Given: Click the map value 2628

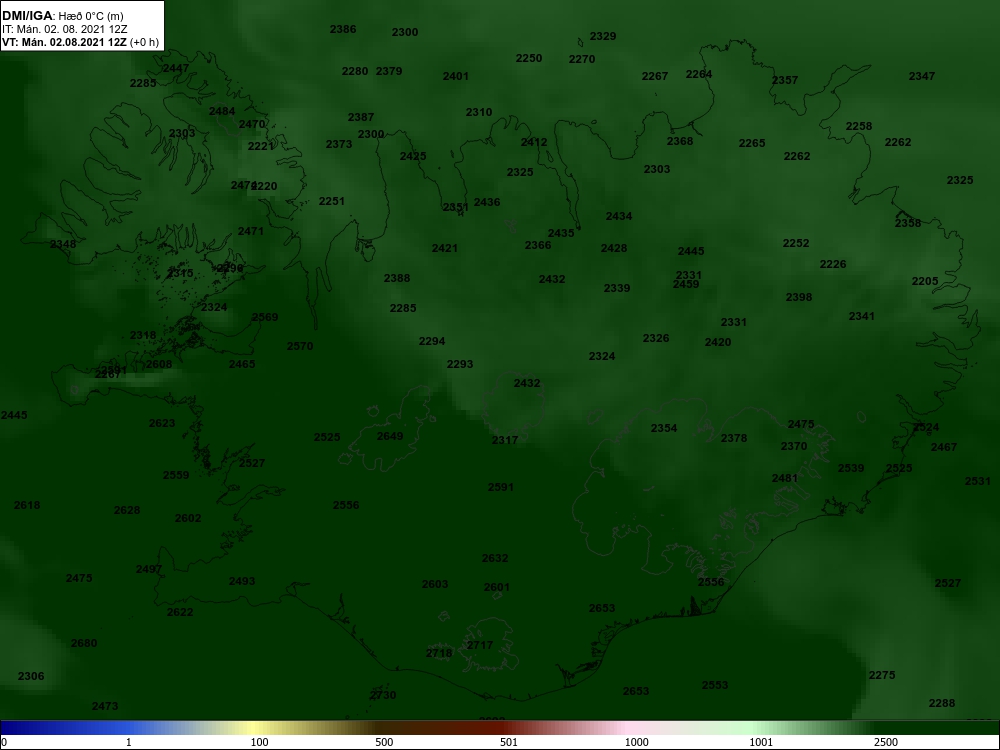Looking at the screenshot, I should [x=127, y=510].
